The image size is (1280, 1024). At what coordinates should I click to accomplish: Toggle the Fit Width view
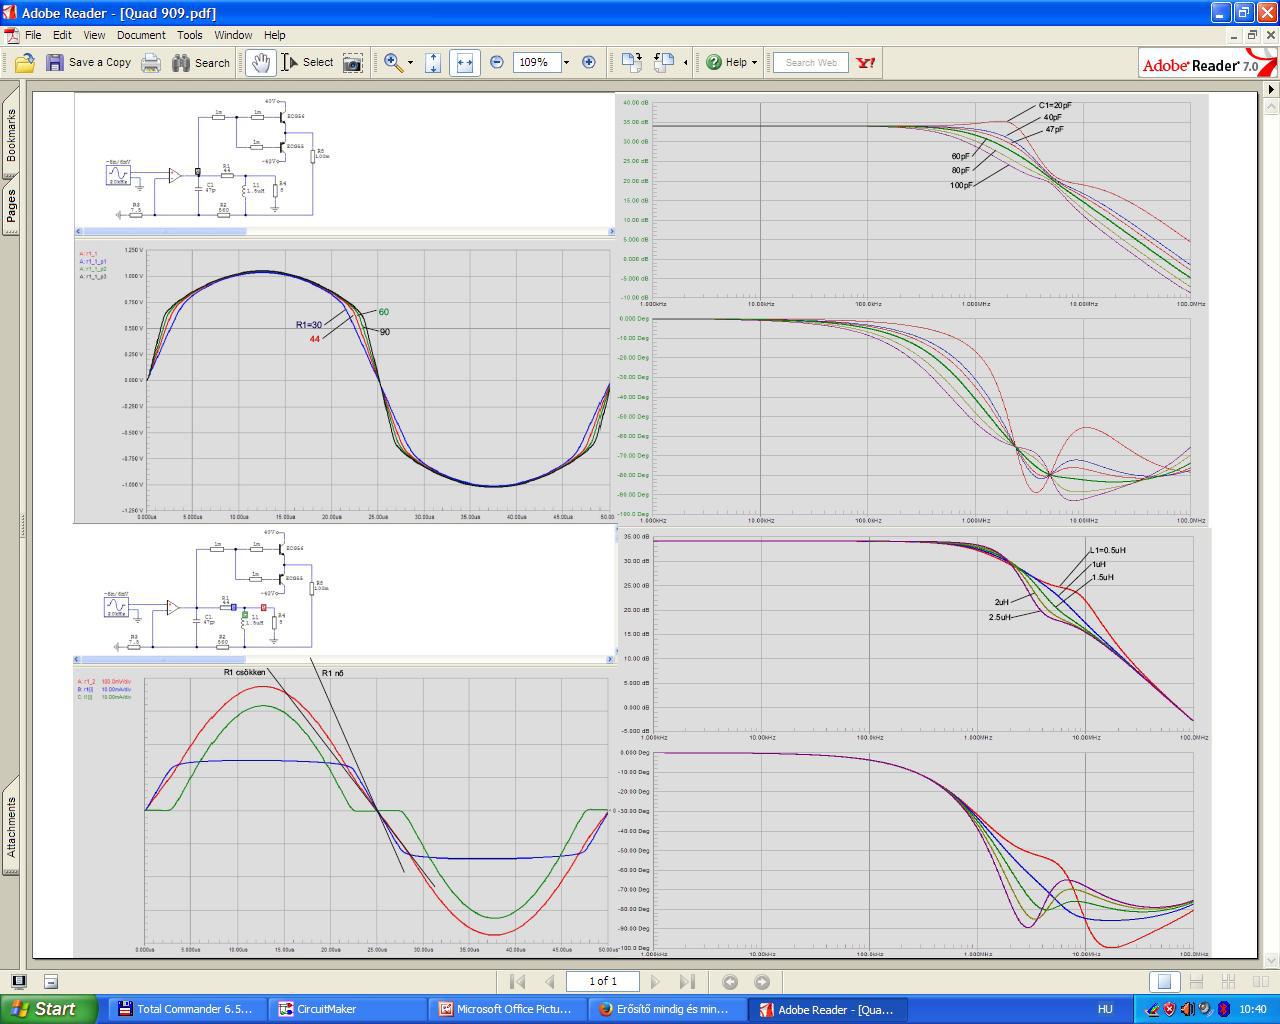point(464,63)
